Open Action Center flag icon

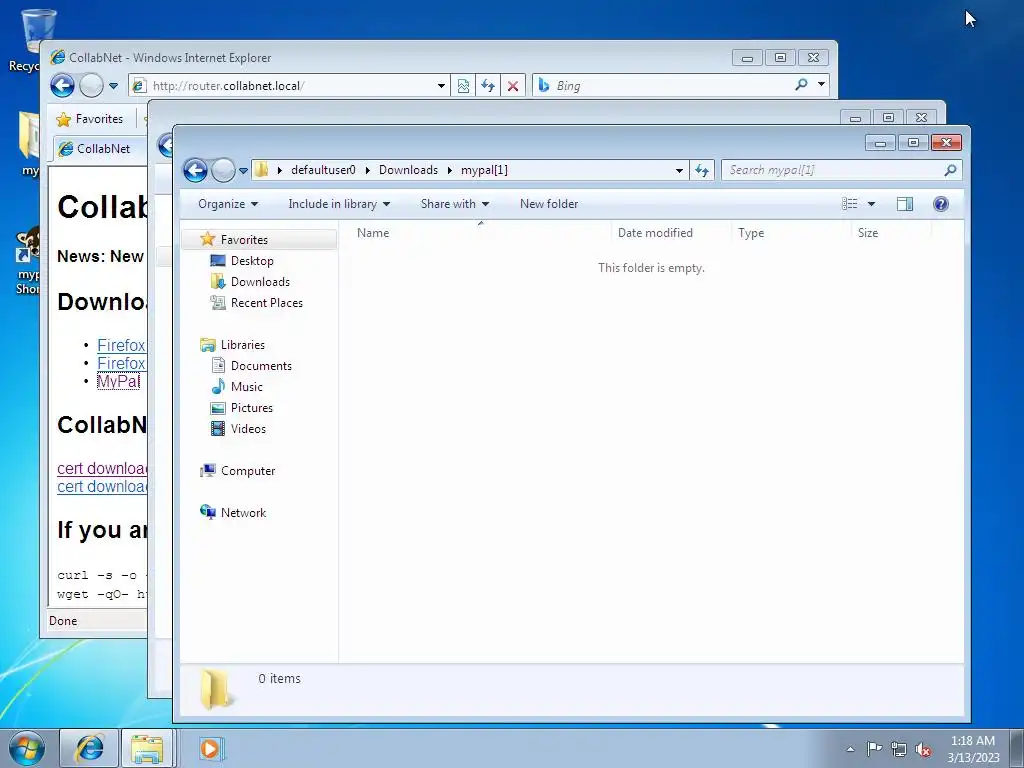[874, 749]
